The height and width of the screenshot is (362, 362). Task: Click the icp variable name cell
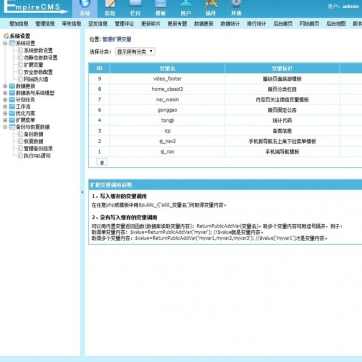(167, 131)
